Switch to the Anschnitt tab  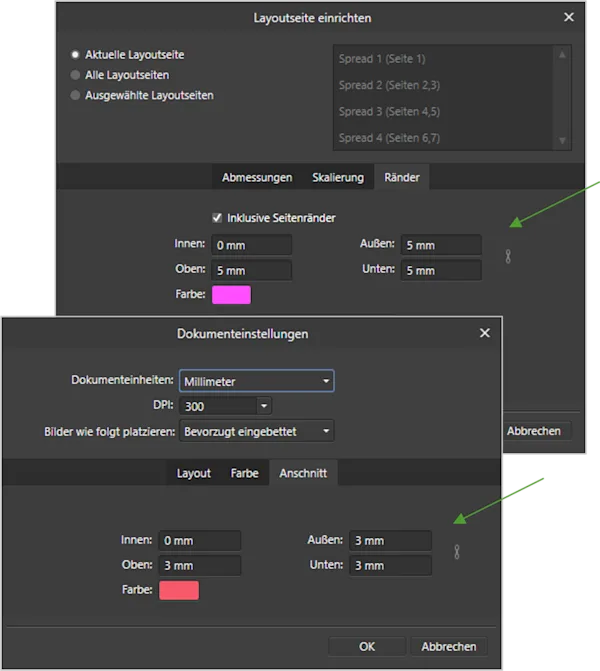point(303,473)
